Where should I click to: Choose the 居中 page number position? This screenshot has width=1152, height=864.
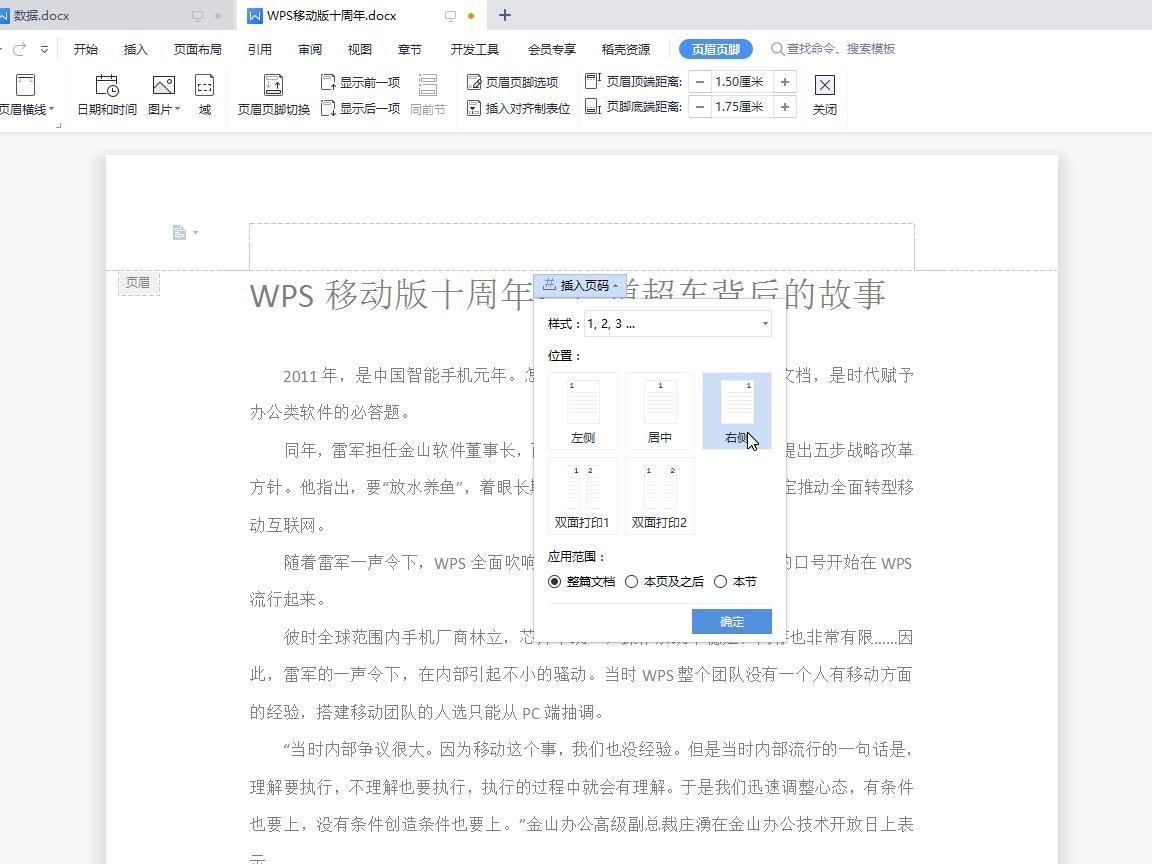click(660, 411)
